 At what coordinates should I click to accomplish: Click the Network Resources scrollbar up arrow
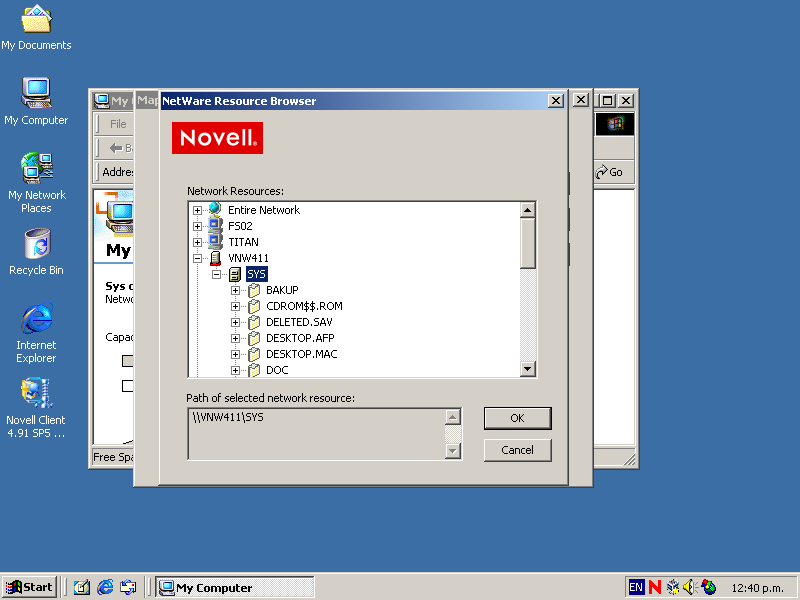tap(528, 210)
